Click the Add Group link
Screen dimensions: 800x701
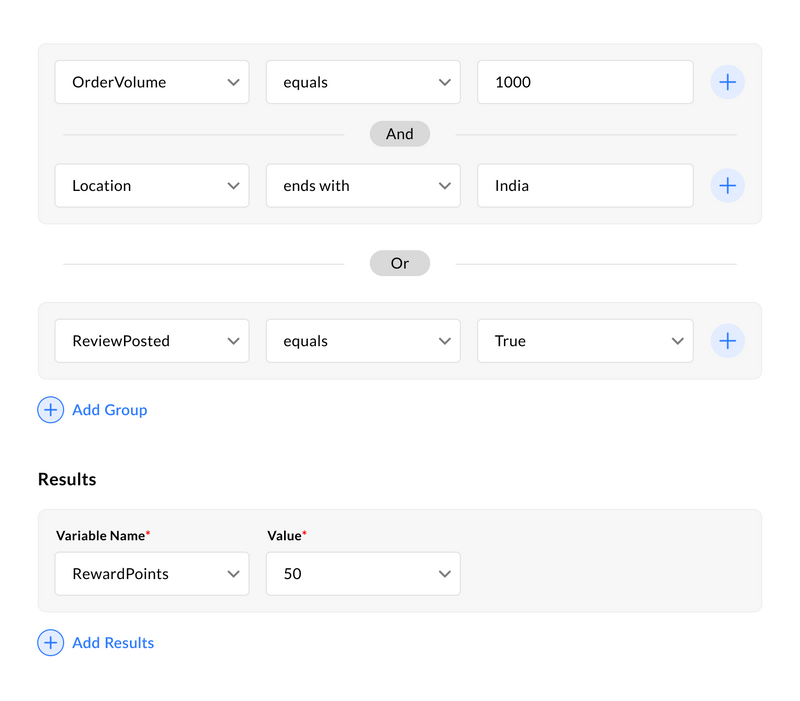[x=109, y=410]
